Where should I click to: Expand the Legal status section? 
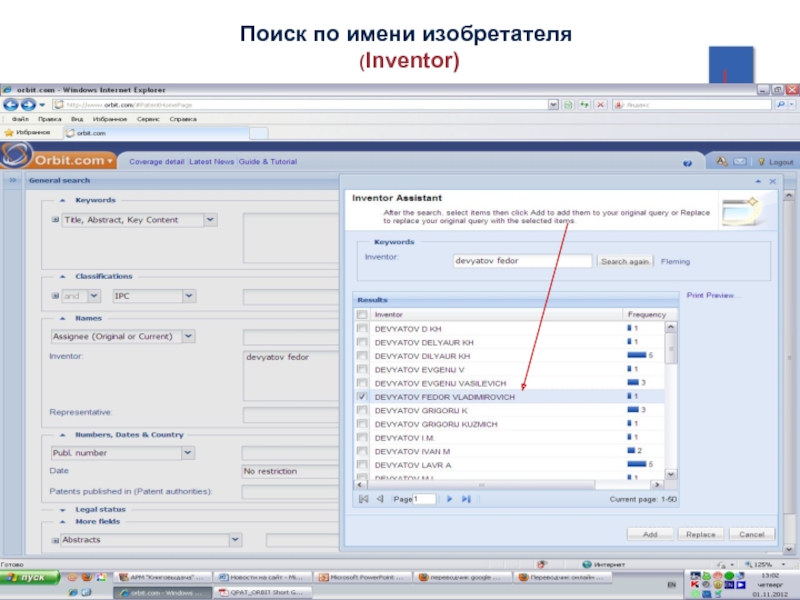pyautogui.click(x=62, y=510)
